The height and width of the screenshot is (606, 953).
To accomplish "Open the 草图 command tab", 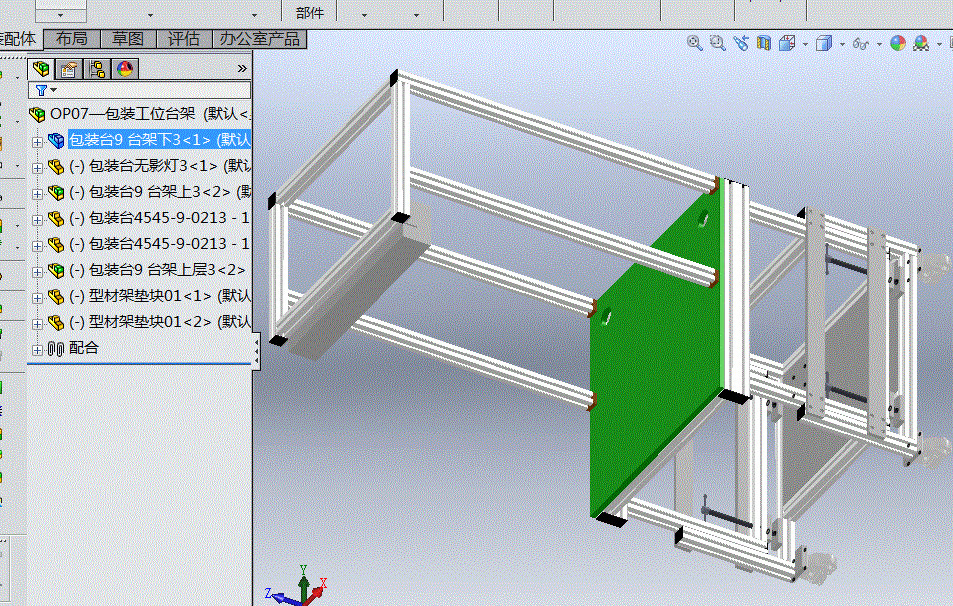I will pyautogui.click(x=128, y=39).
